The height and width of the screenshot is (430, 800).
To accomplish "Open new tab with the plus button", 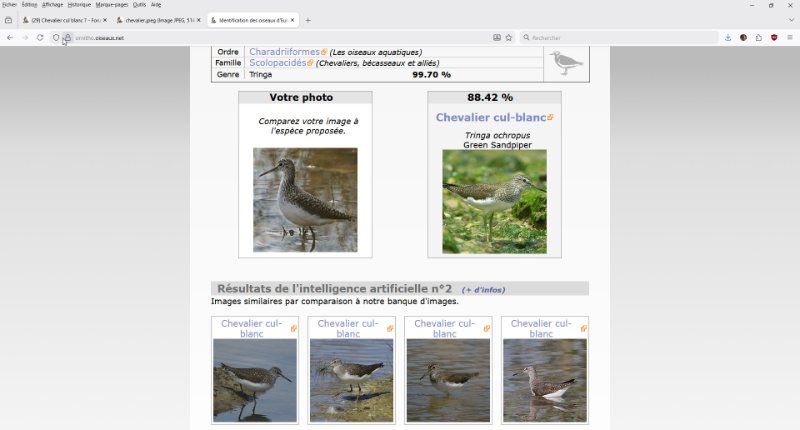I will point(307,20).
